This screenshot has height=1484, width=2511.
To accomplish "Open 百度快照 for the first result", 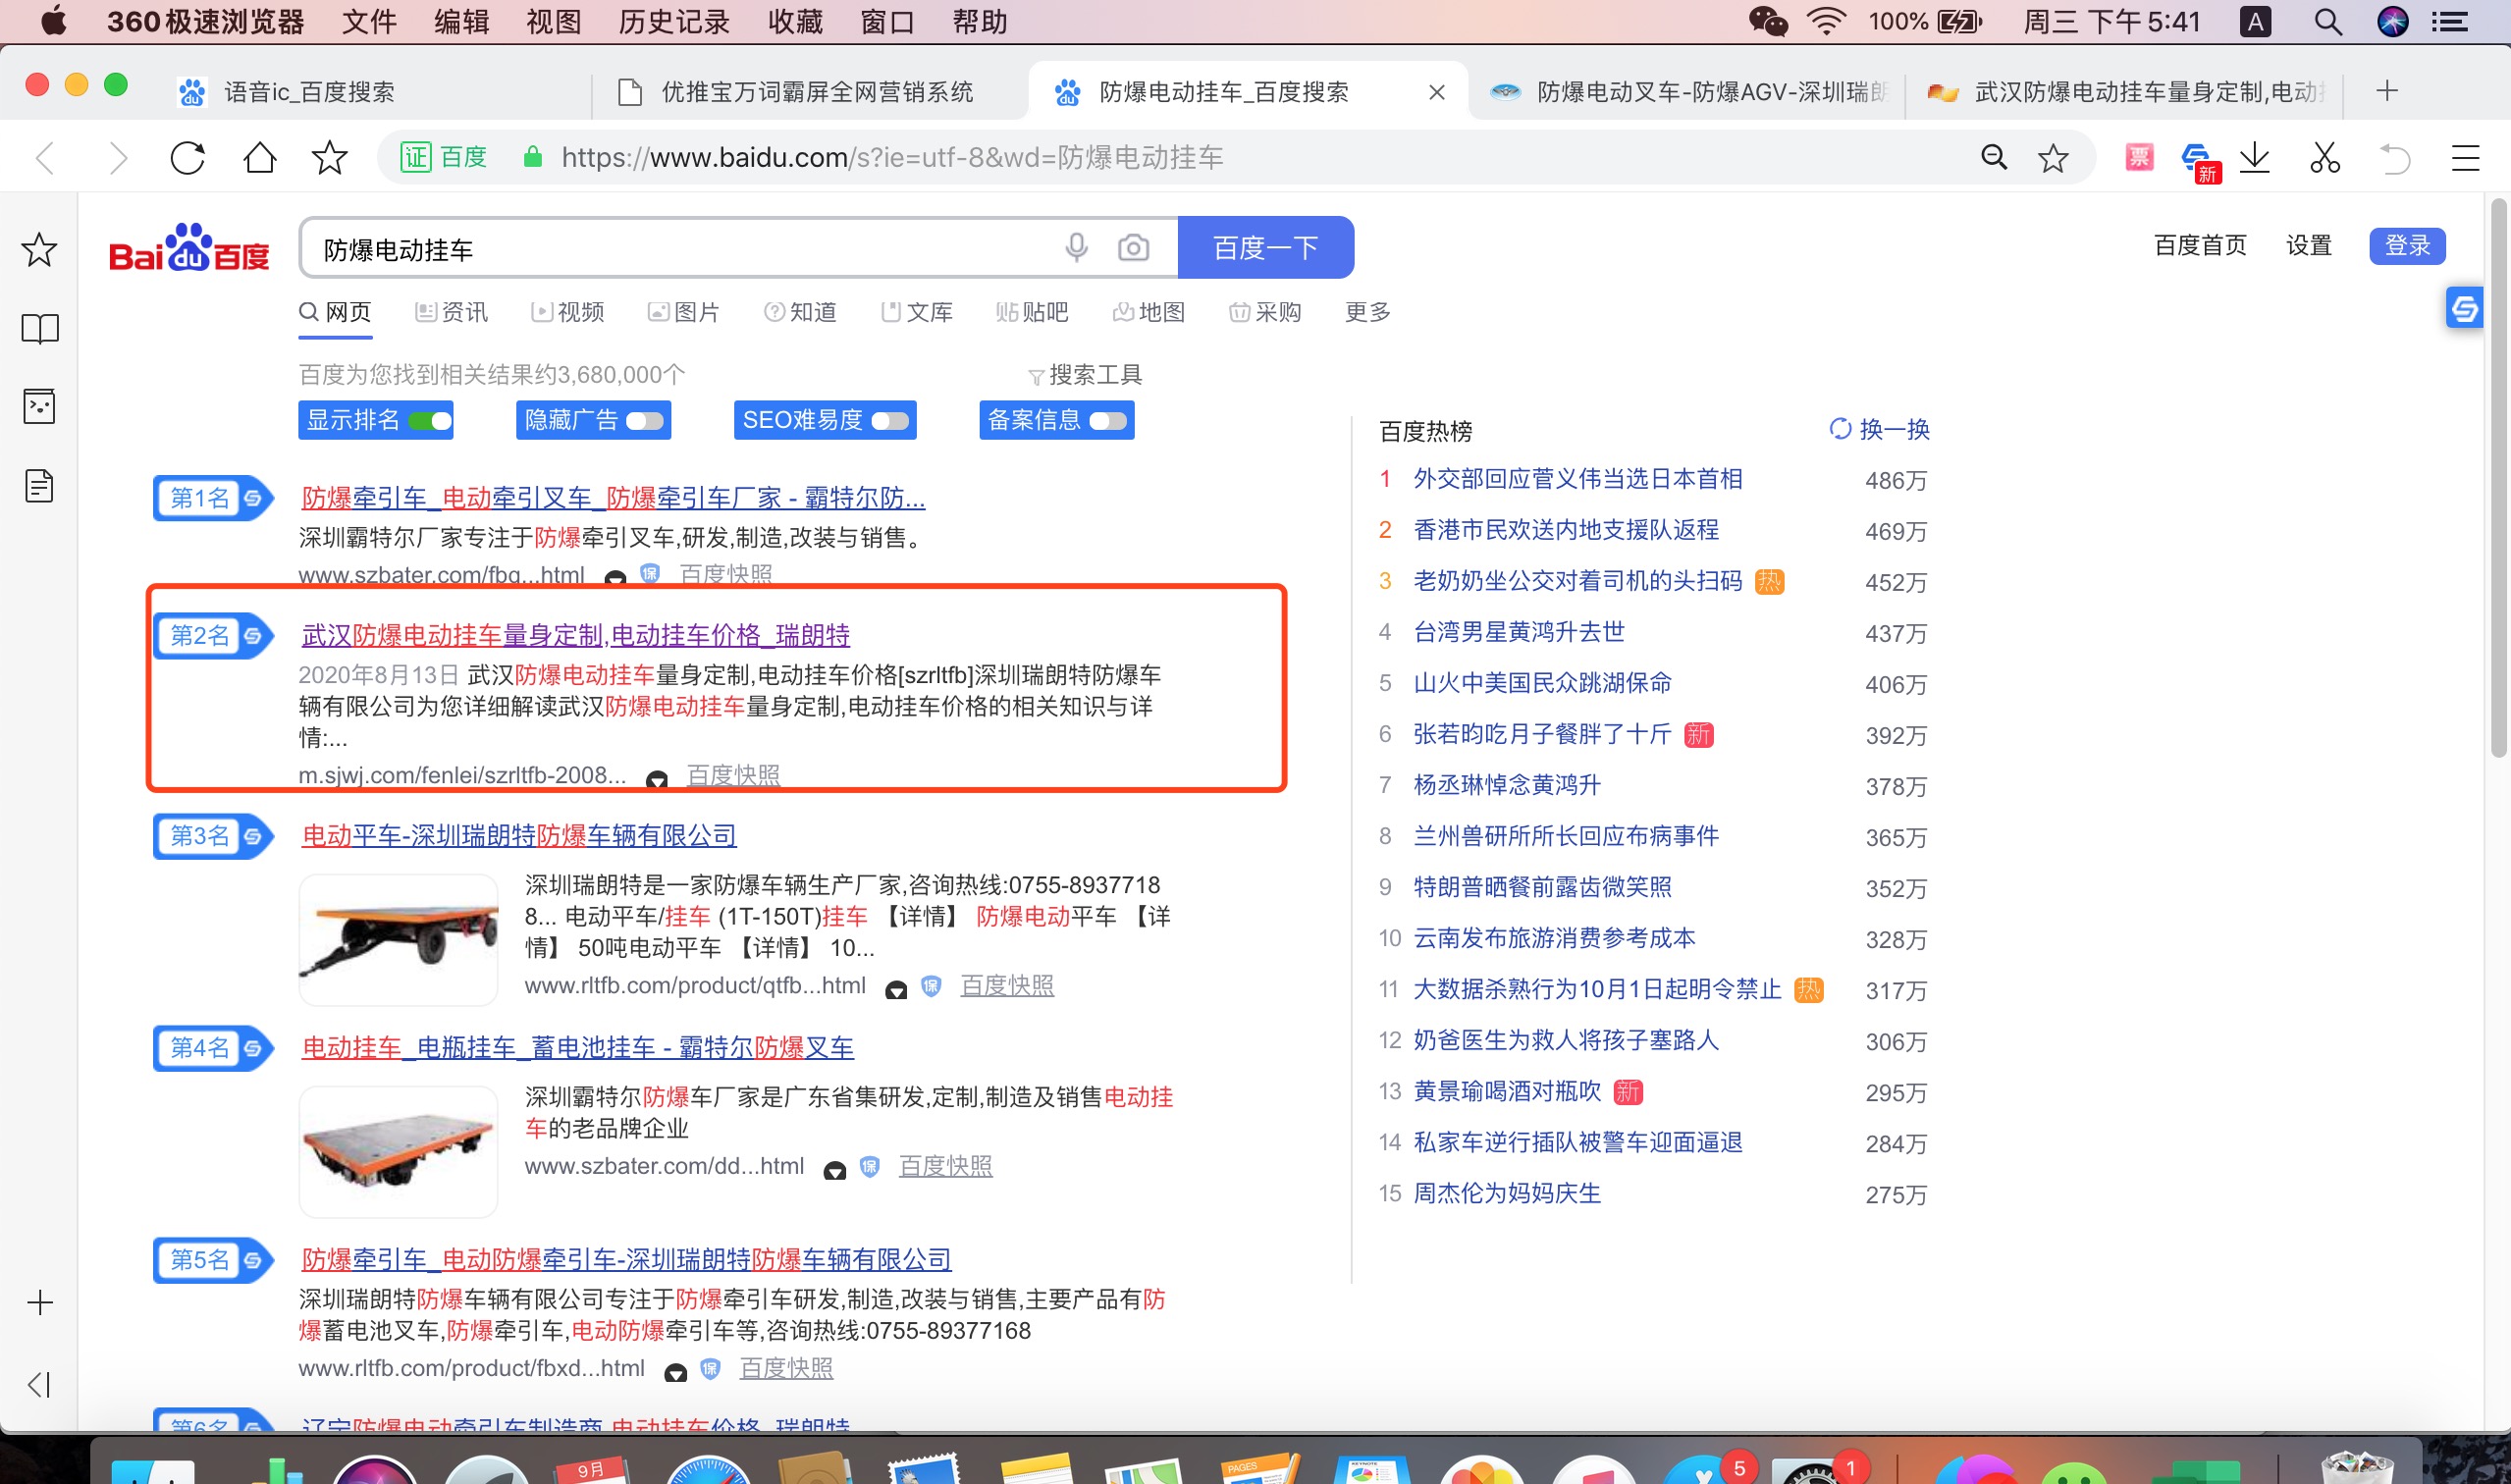I will click(x=725, y=575).
